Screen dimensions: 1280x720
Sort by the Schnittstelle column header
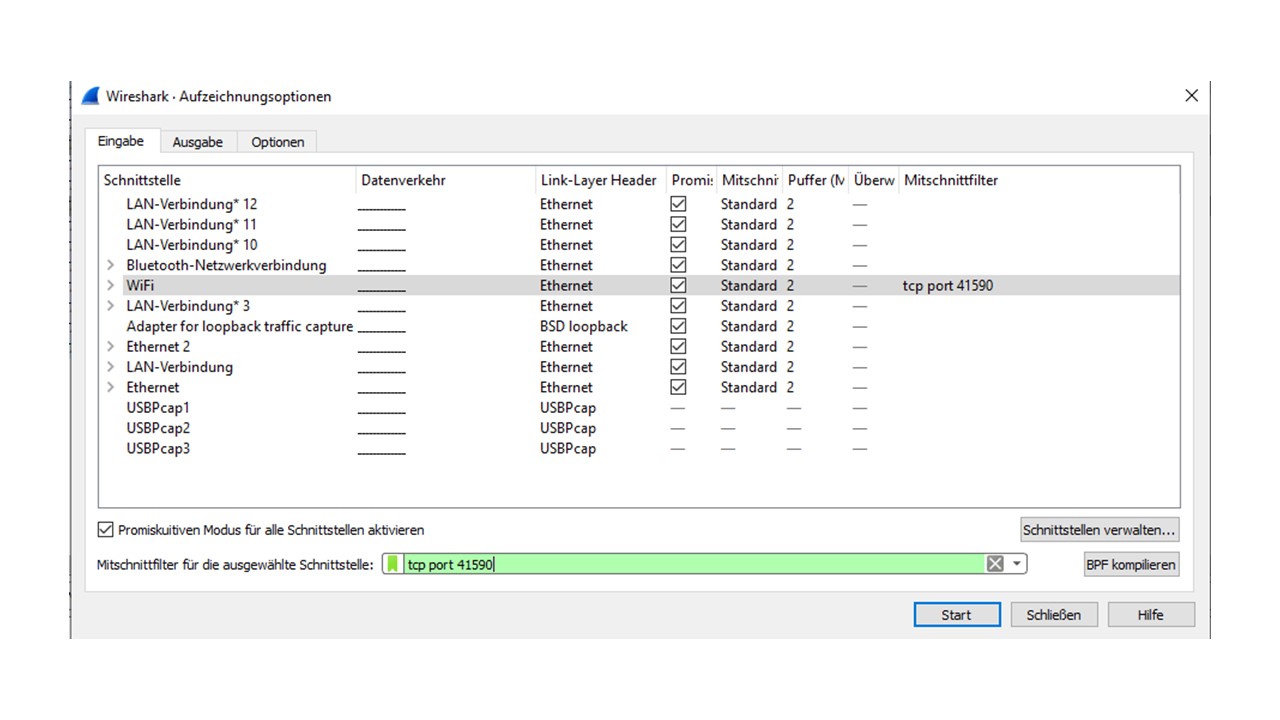click(227, 180)
